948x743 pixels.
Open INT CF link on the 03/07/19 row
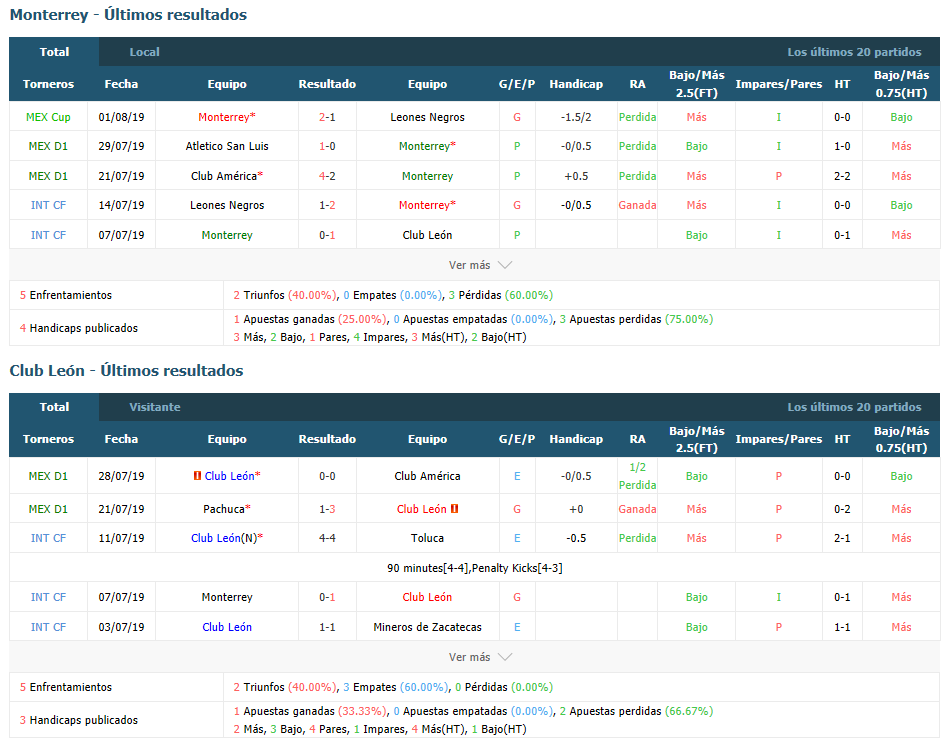tap(48, 627)
